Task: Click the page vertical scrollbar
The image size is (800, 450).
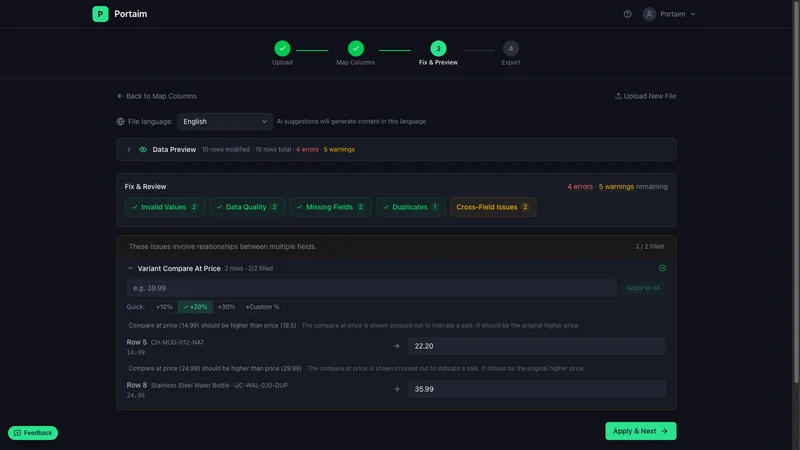Action: [796, 191]
